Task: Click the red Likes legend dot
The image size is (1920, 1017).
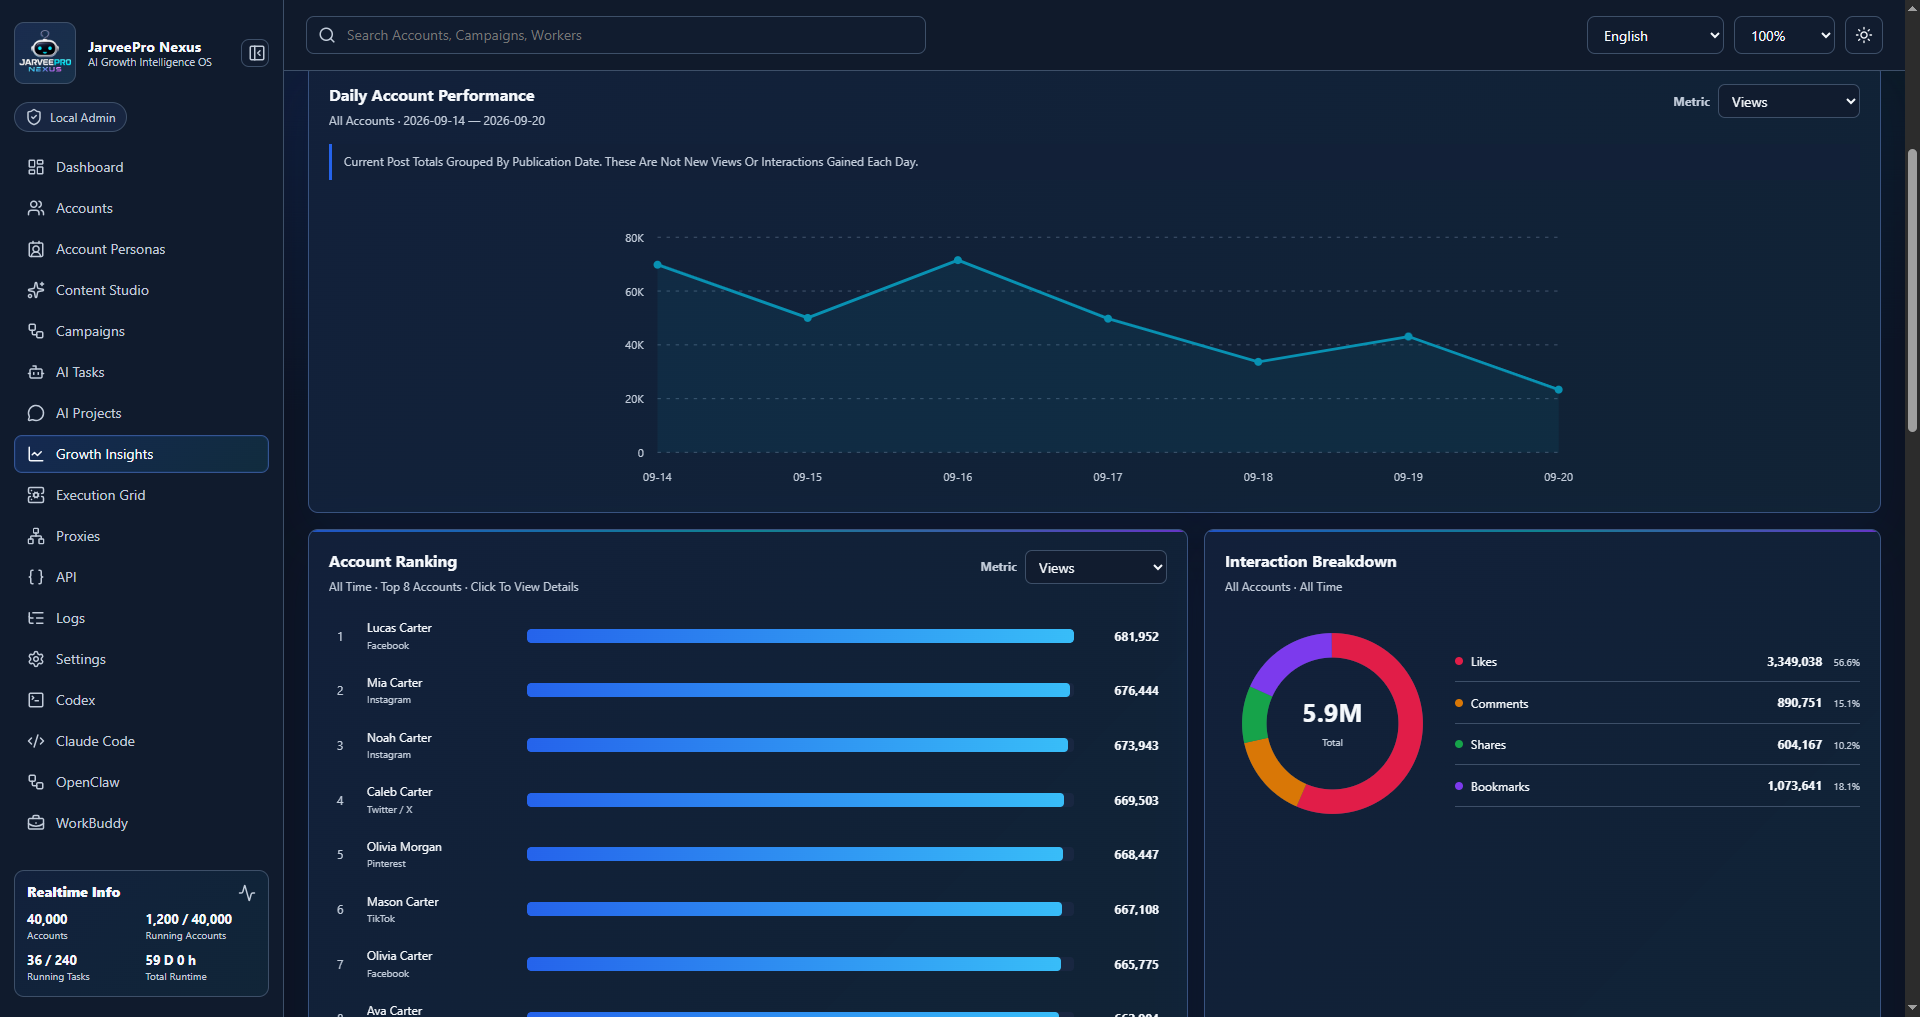Action: (1459, 661)
